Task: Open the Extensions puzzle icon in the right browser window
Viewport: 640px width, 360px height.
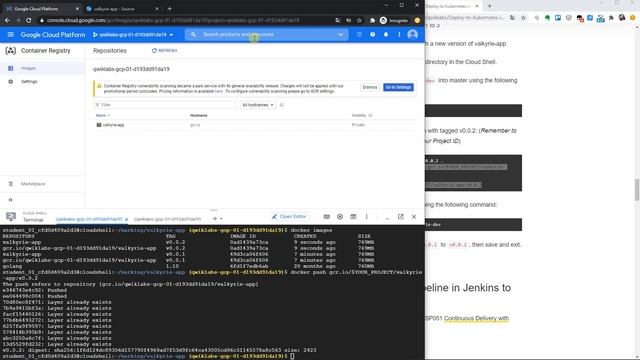Action: coord(611,18)
